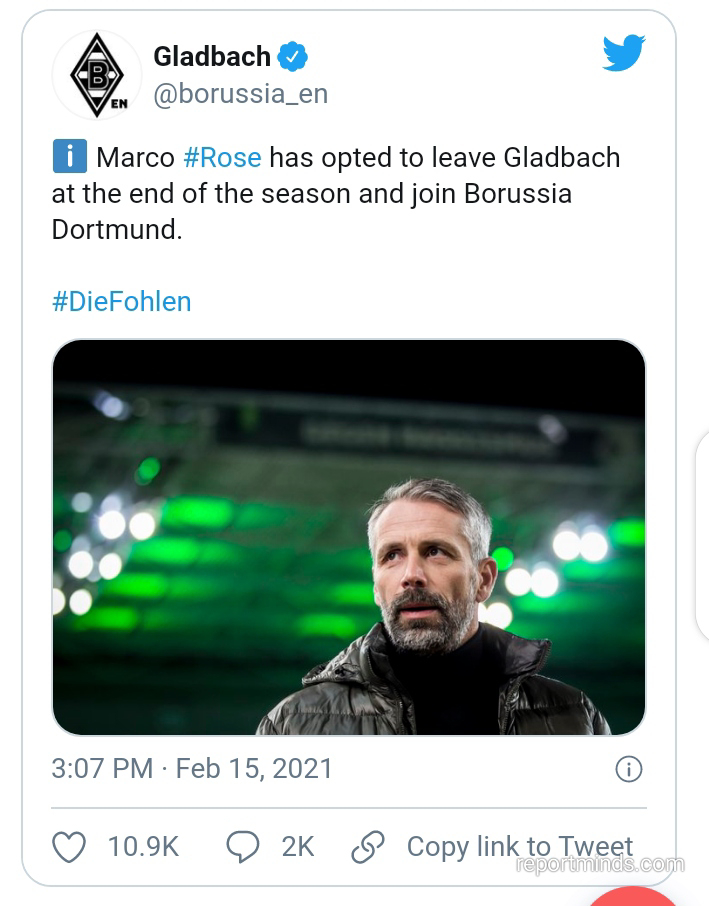Click the tweet text about Borussia Dortmund

pos(335,193)
